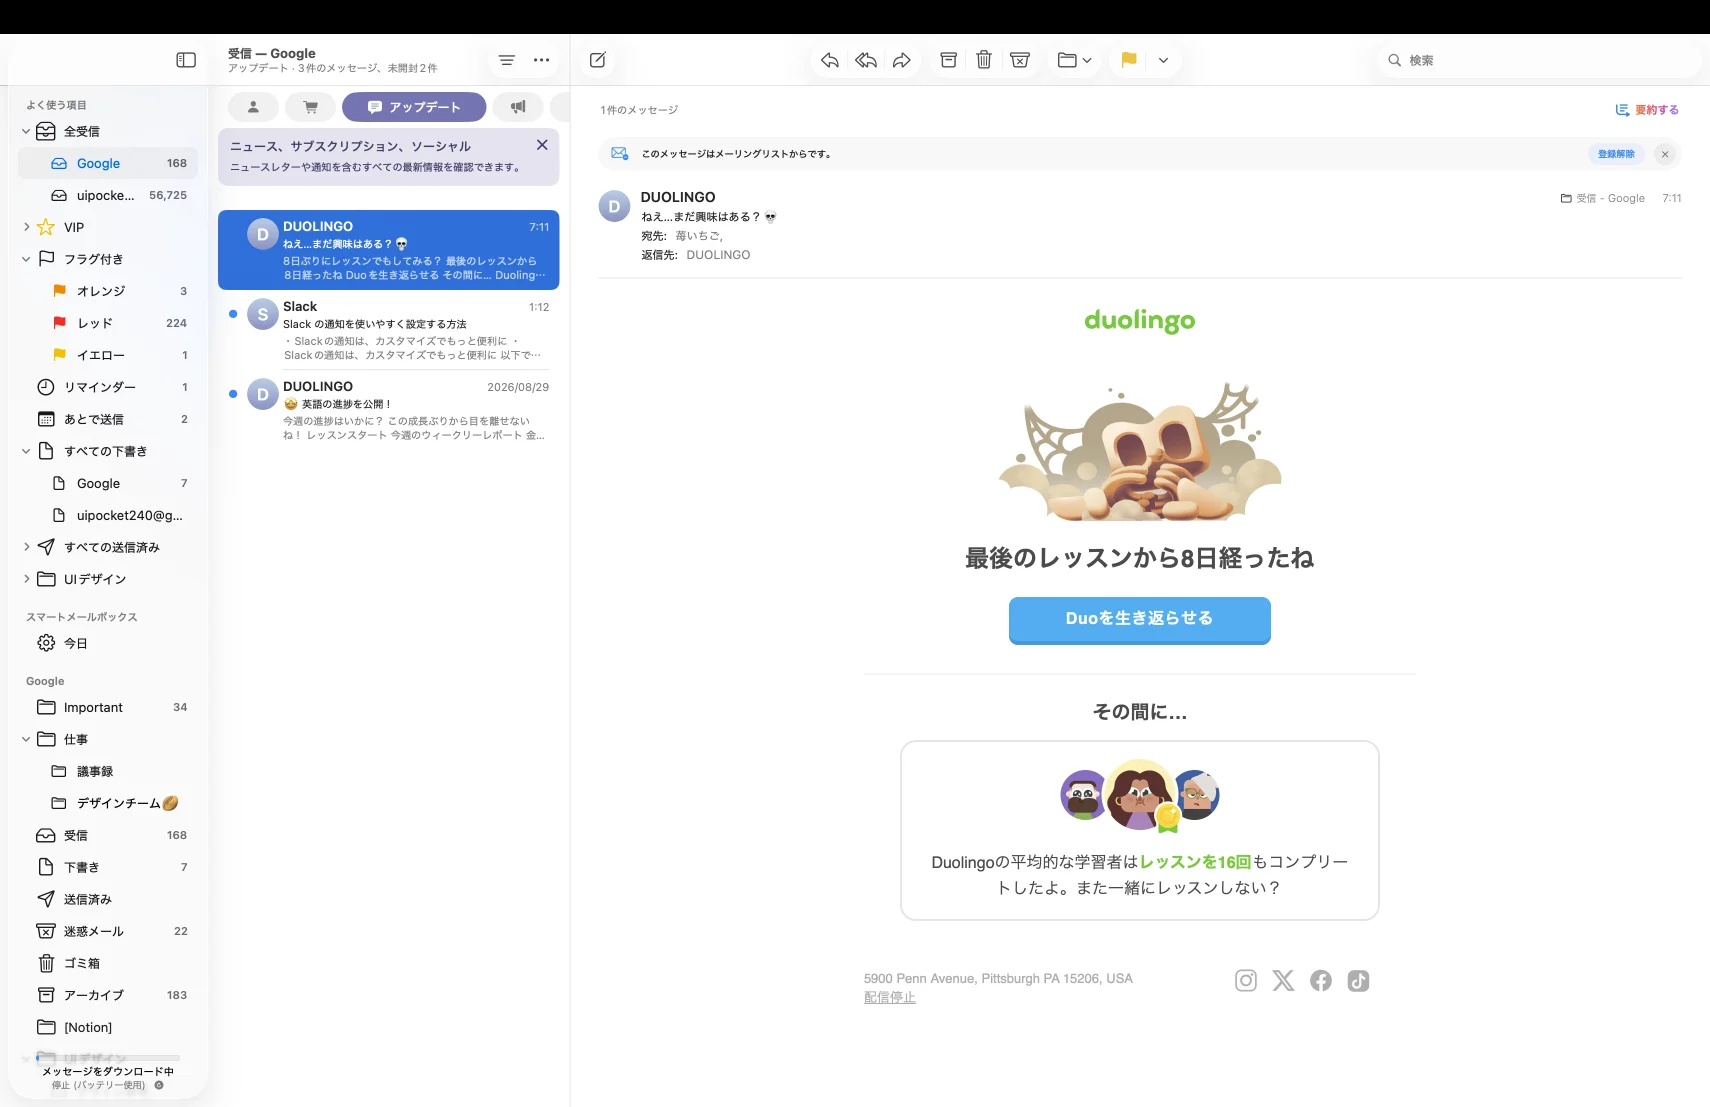Compose a new message
1710x1107 pixels.
[x=598, y=60]
